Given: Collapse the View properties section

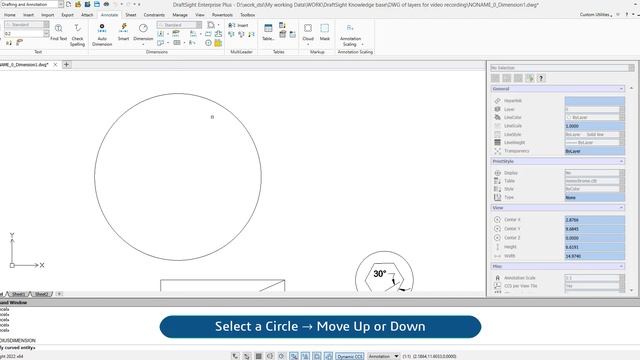Looking at the screenshot, I should (621, 208).
